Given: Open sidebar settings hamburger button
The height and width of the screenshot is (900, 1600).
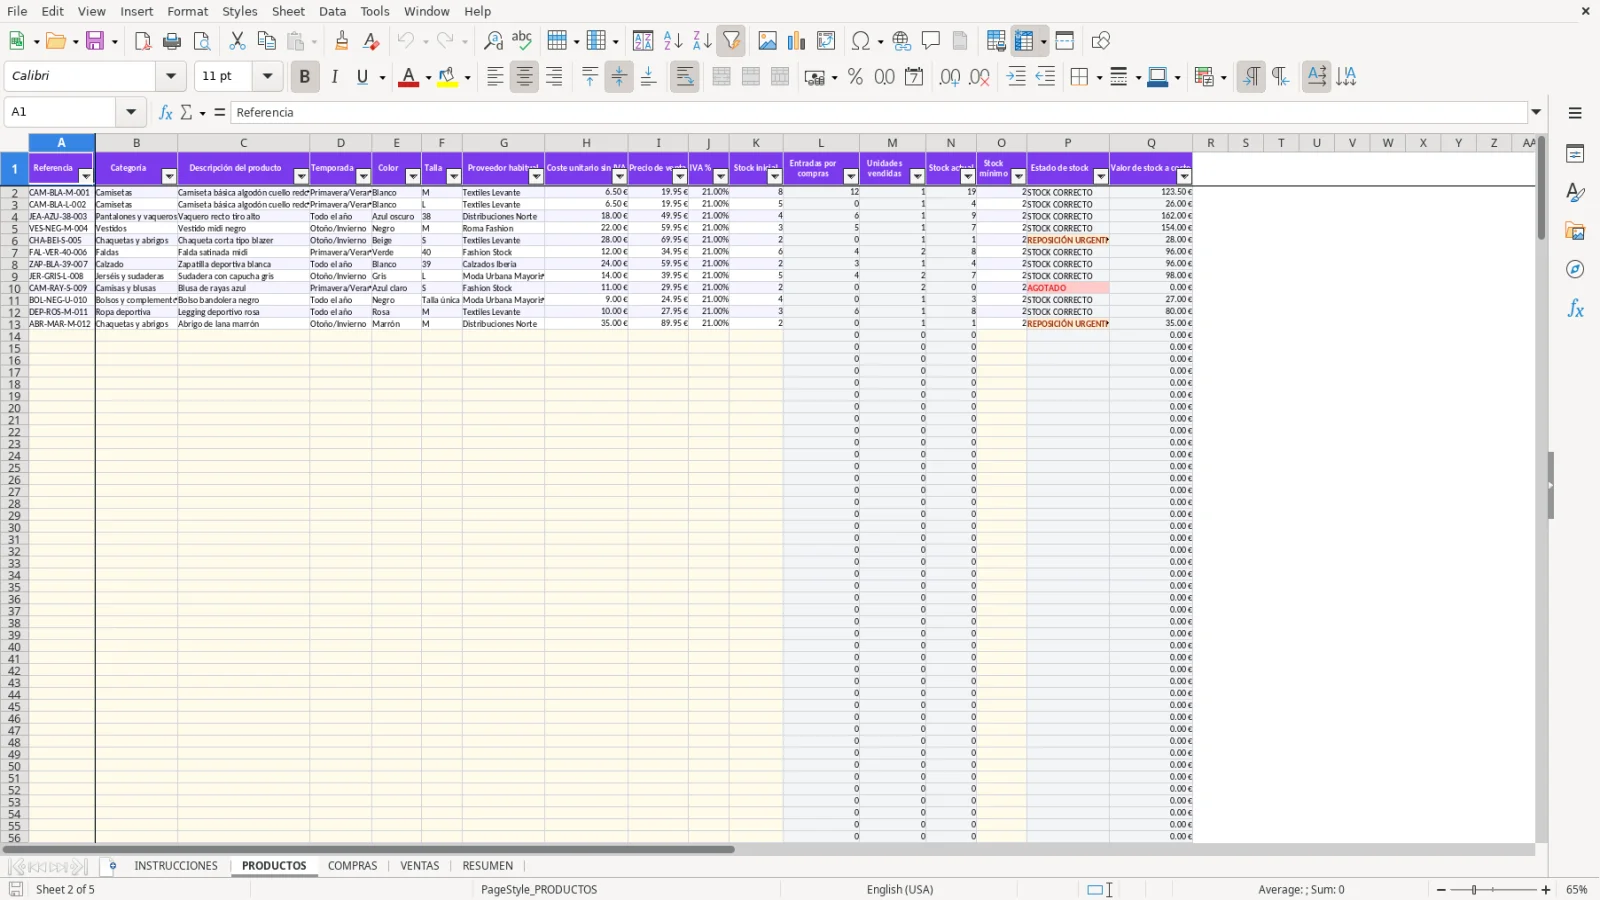Looking at the screenshot, I should [1575, 113].
